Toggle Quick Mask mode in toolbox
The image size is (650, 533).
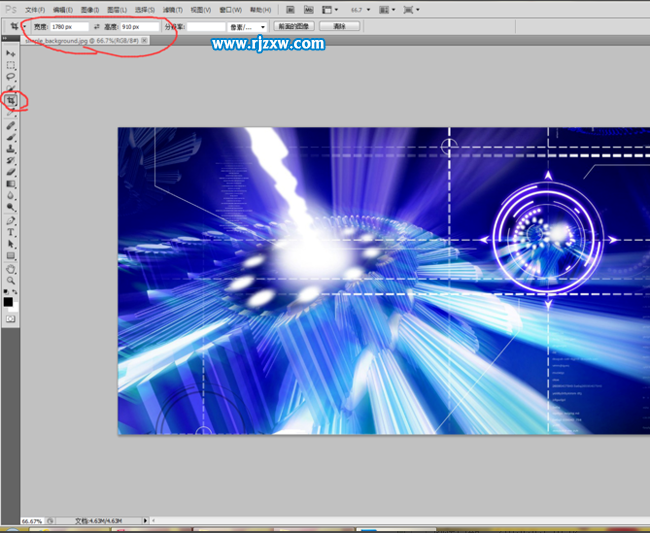tap(11, 318)
